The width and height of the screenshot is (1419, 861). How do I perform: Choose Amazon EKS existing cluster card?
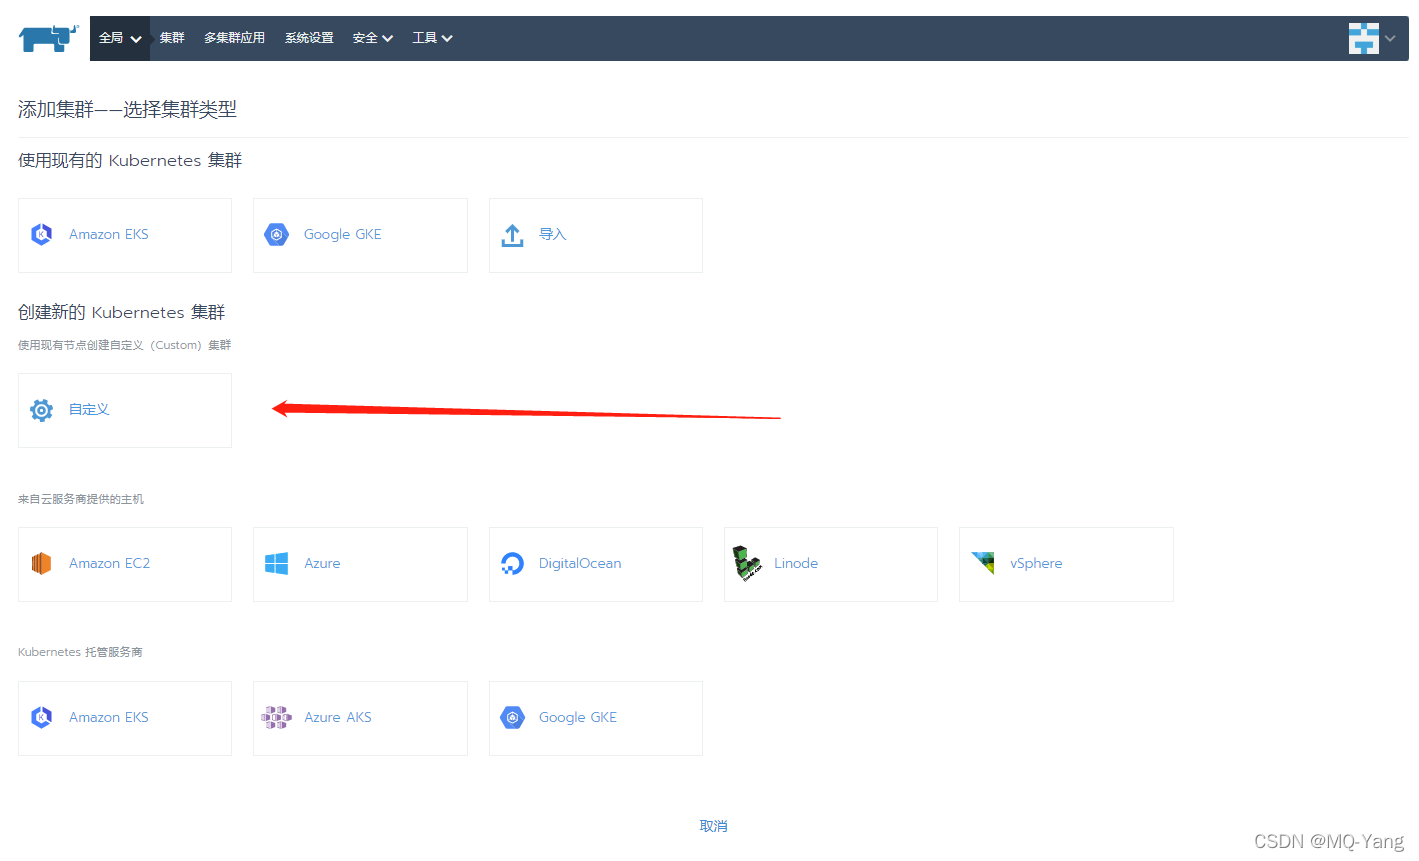pos(125,235)
